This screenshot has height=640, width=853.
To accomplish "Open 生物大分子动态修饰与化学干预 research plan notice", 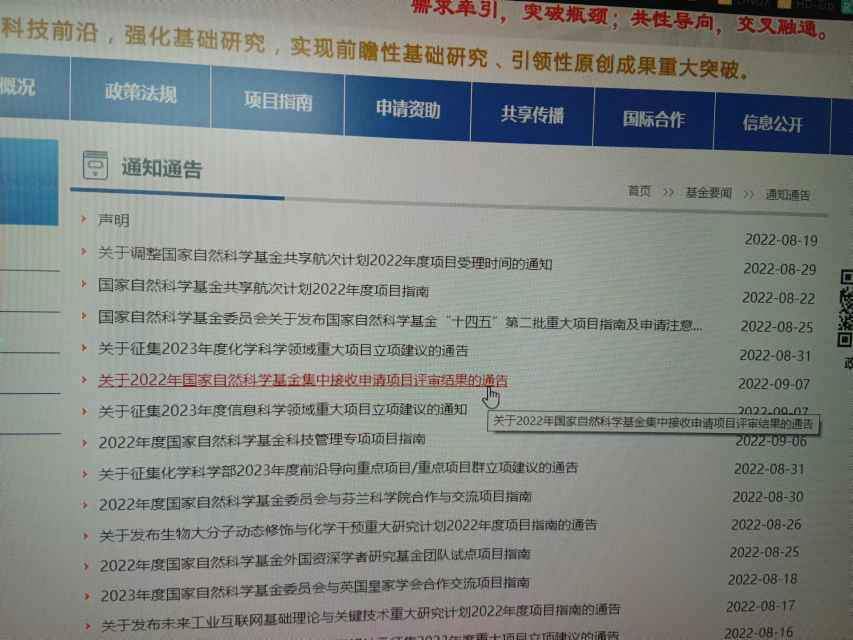I will pyautogui.click(x=348, y=530).
